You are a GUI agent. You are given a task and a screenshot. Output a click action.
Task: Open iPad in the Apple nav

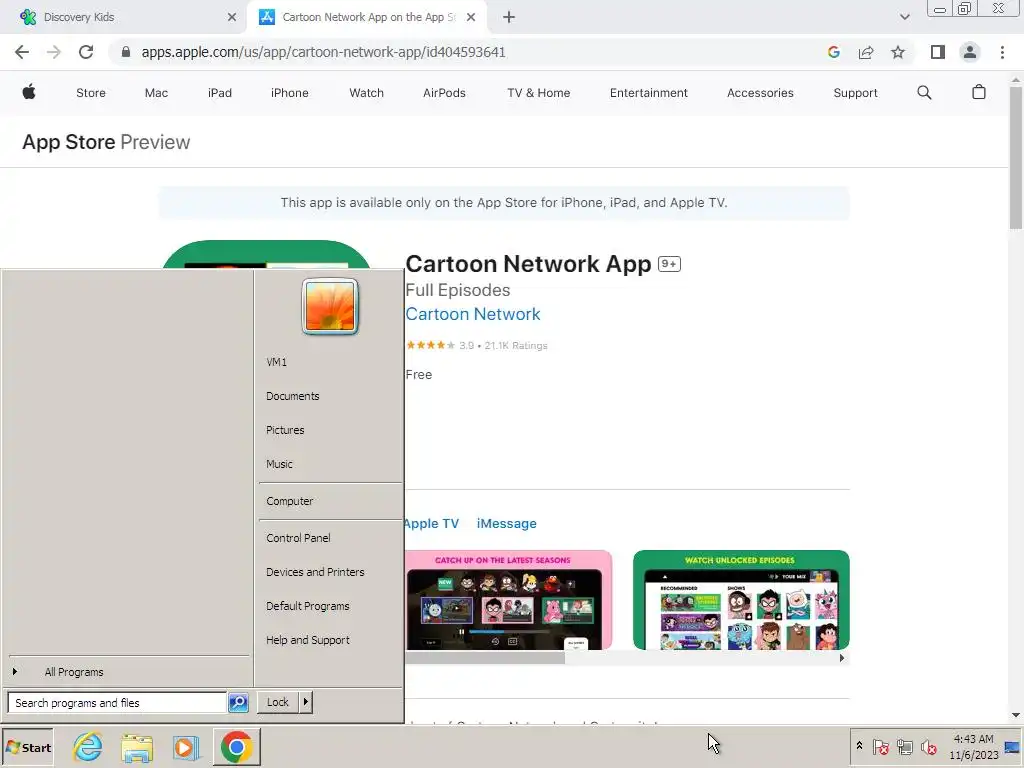[220, 93]
